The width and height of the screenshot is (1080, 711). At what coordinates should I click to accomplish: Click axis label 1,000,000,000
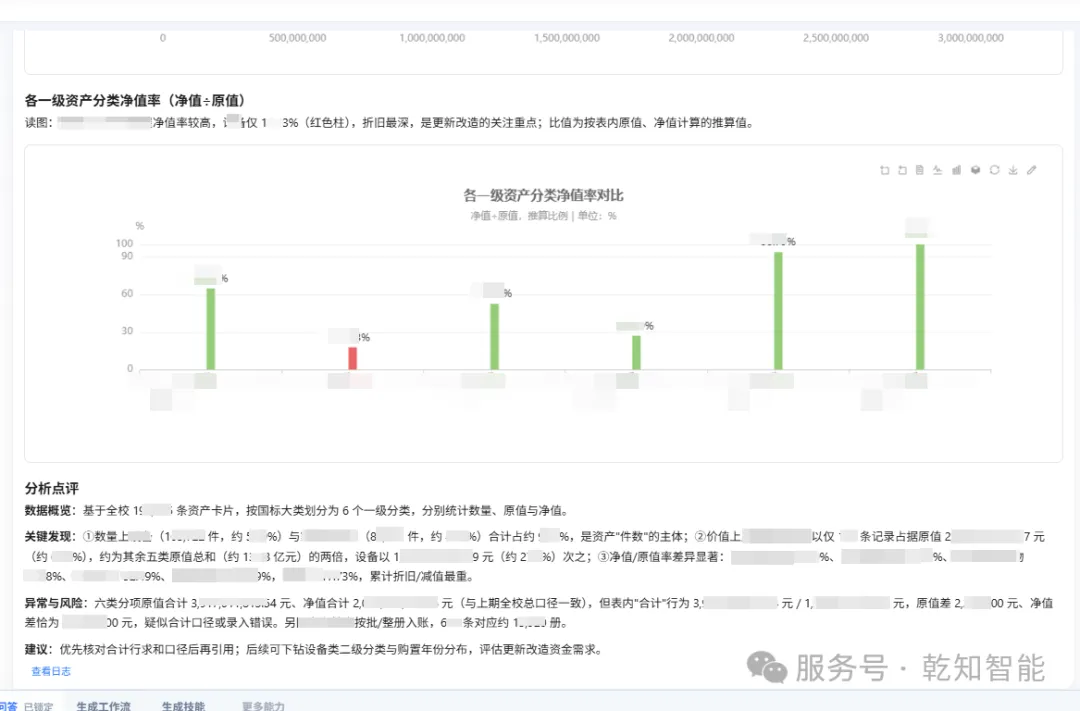(x=432, y=38)
